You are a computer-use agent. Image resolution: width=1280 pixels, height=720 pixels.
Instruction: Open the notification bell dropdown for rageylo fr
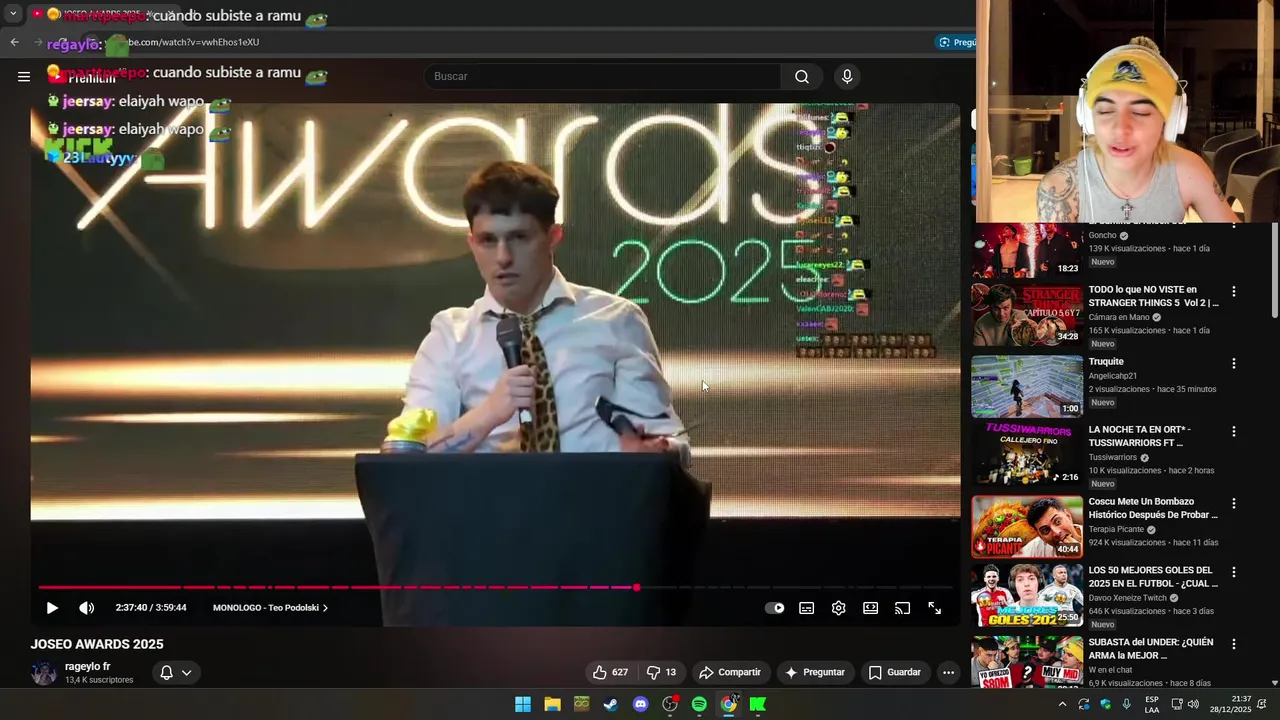(x=176, y=673)
